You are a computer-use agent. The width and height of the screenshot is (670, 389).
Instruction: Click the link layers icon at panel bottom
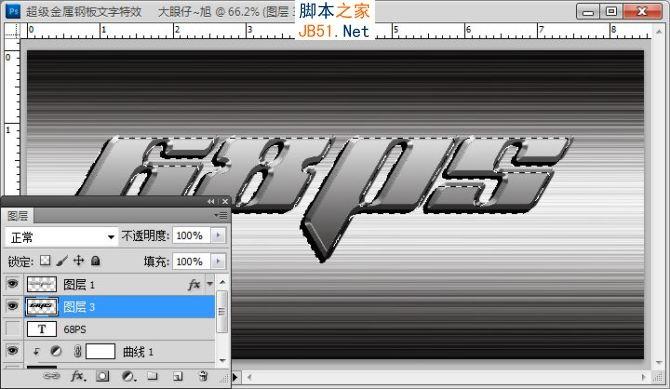(52, 376)
